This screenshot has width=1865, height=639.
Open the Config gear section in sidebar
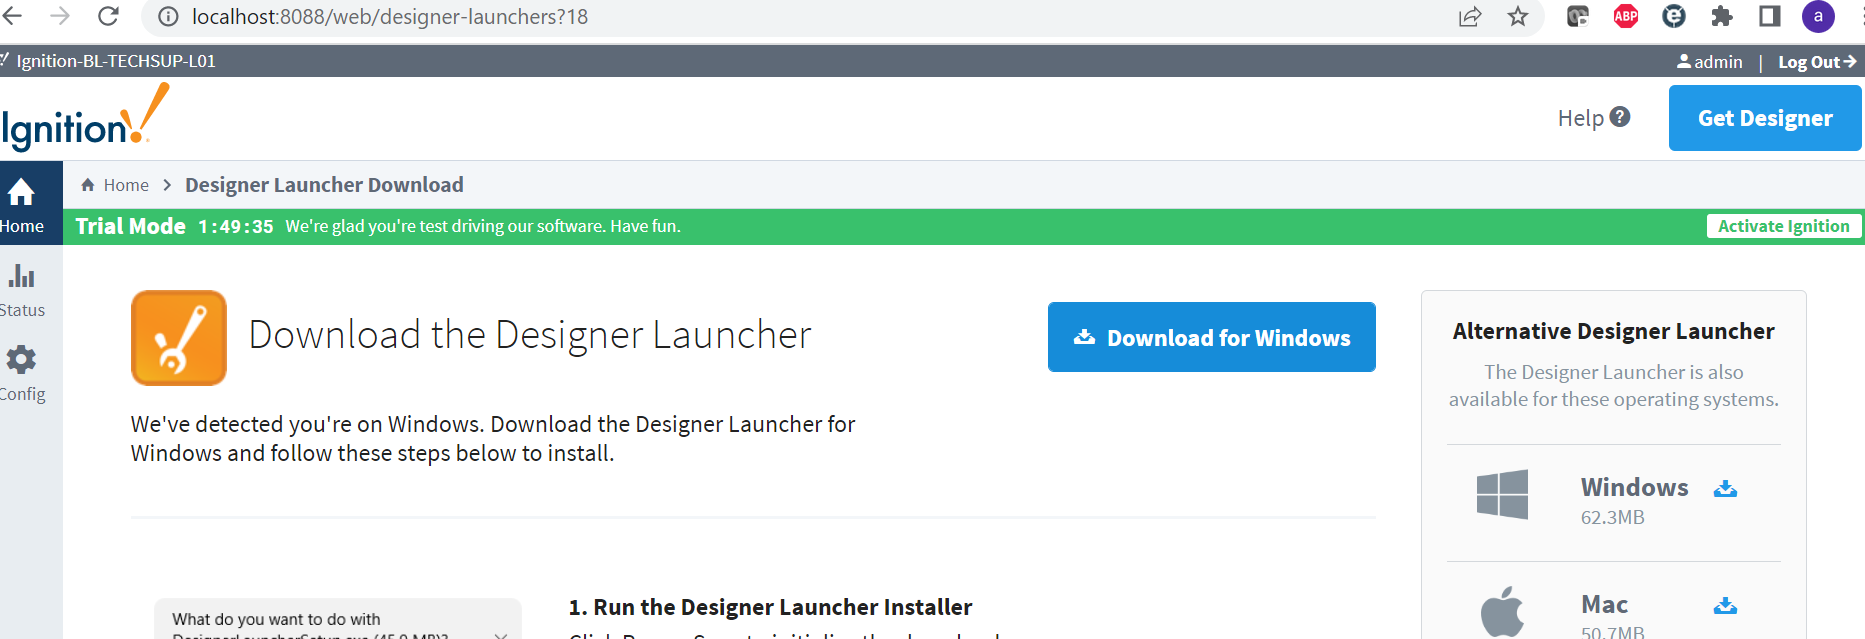point(22,373)
